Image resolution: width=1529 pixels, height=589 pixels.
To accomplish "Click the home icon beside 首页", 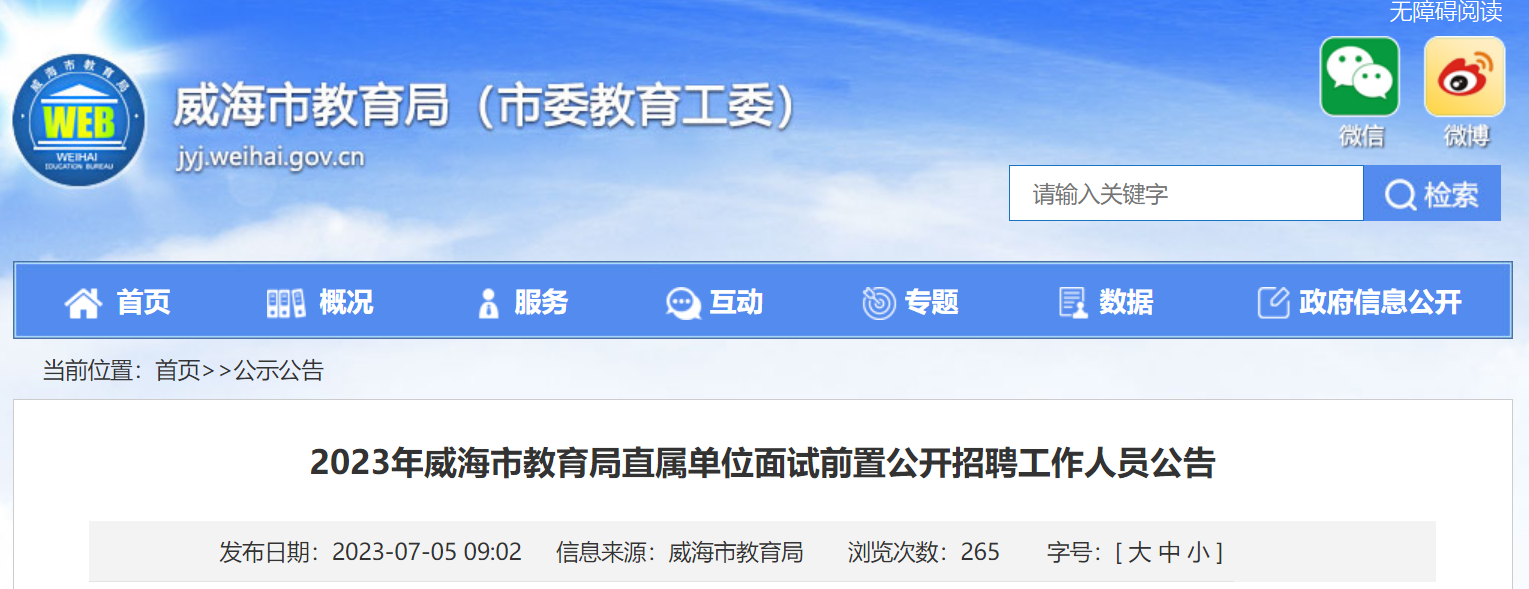I will pos(83,302).
